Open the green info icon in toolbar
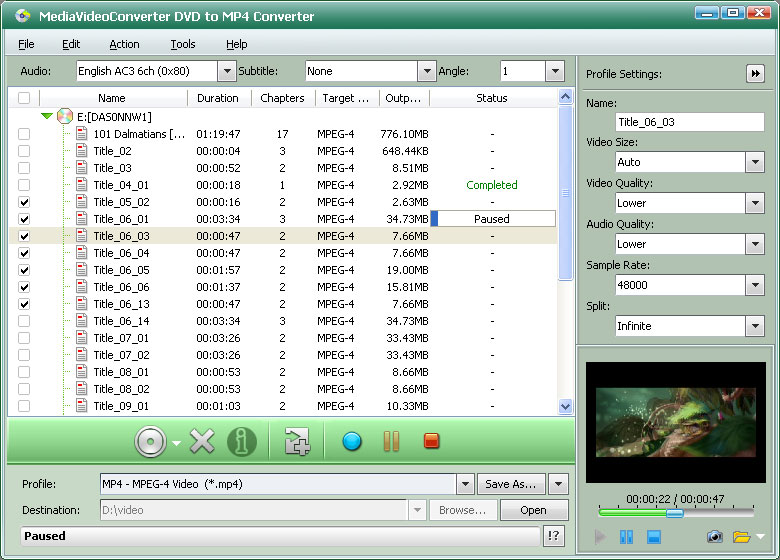The height and width of the screenshot is (560, 780). point(241,441)
